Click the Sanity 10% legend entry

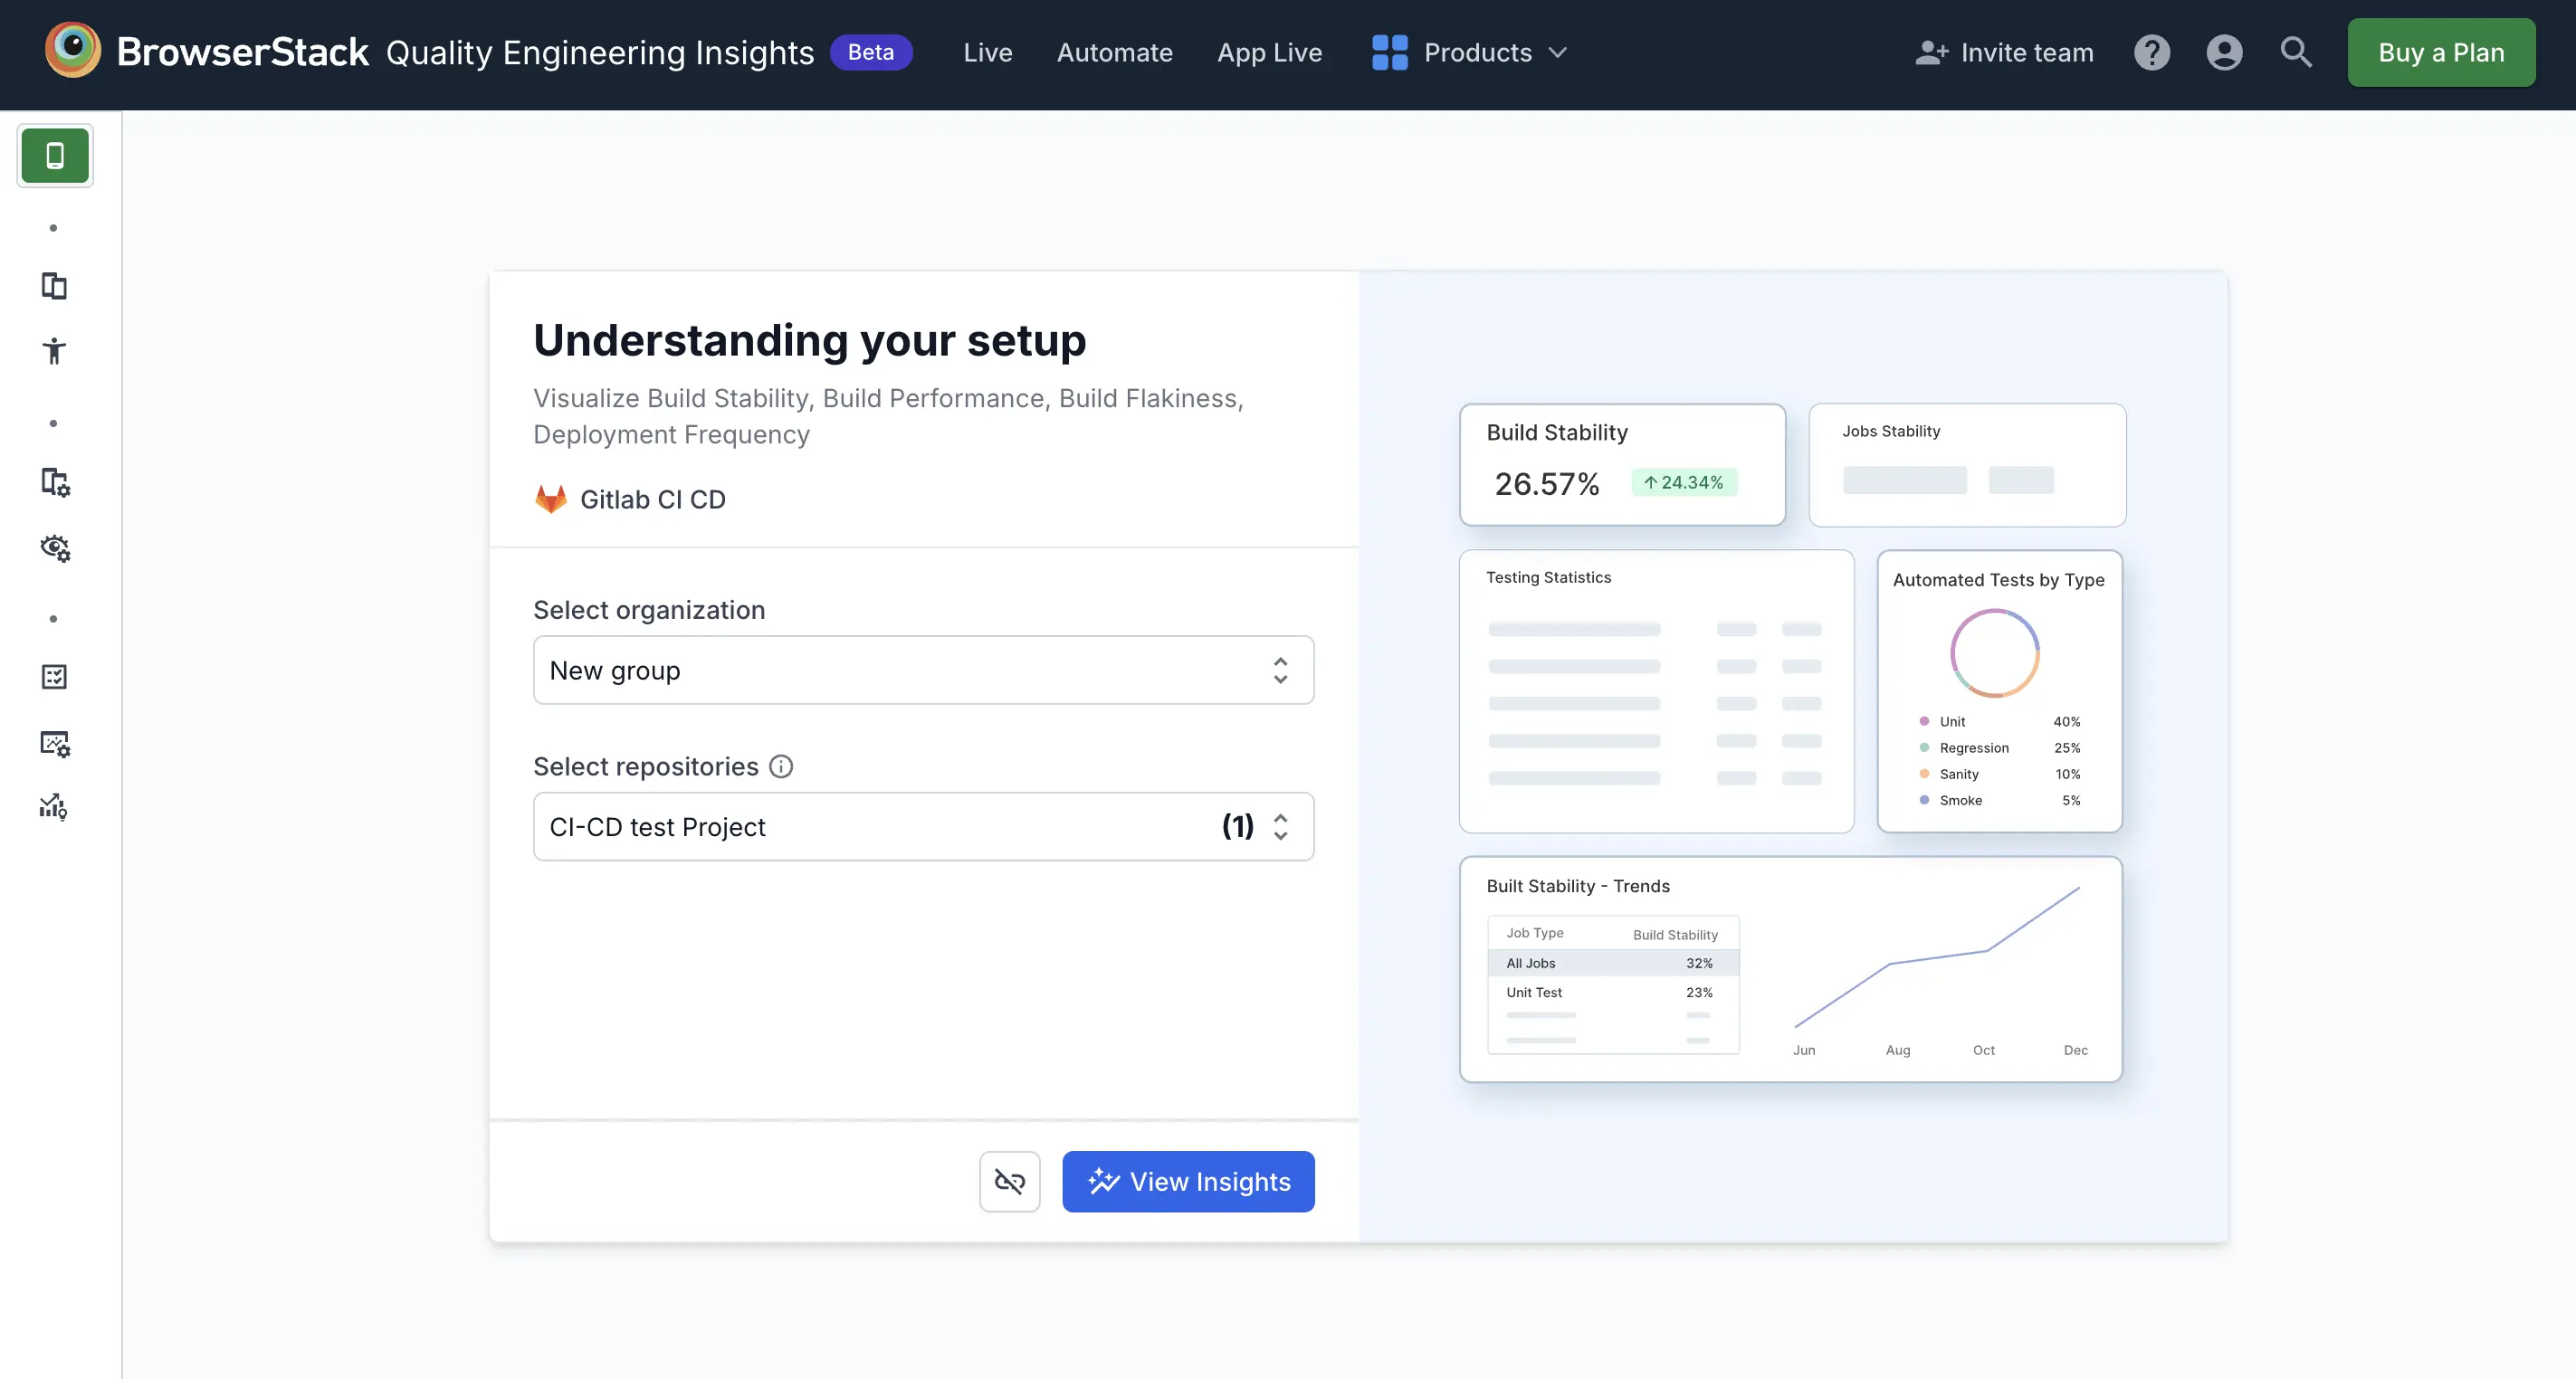(x=1999, y=774)
